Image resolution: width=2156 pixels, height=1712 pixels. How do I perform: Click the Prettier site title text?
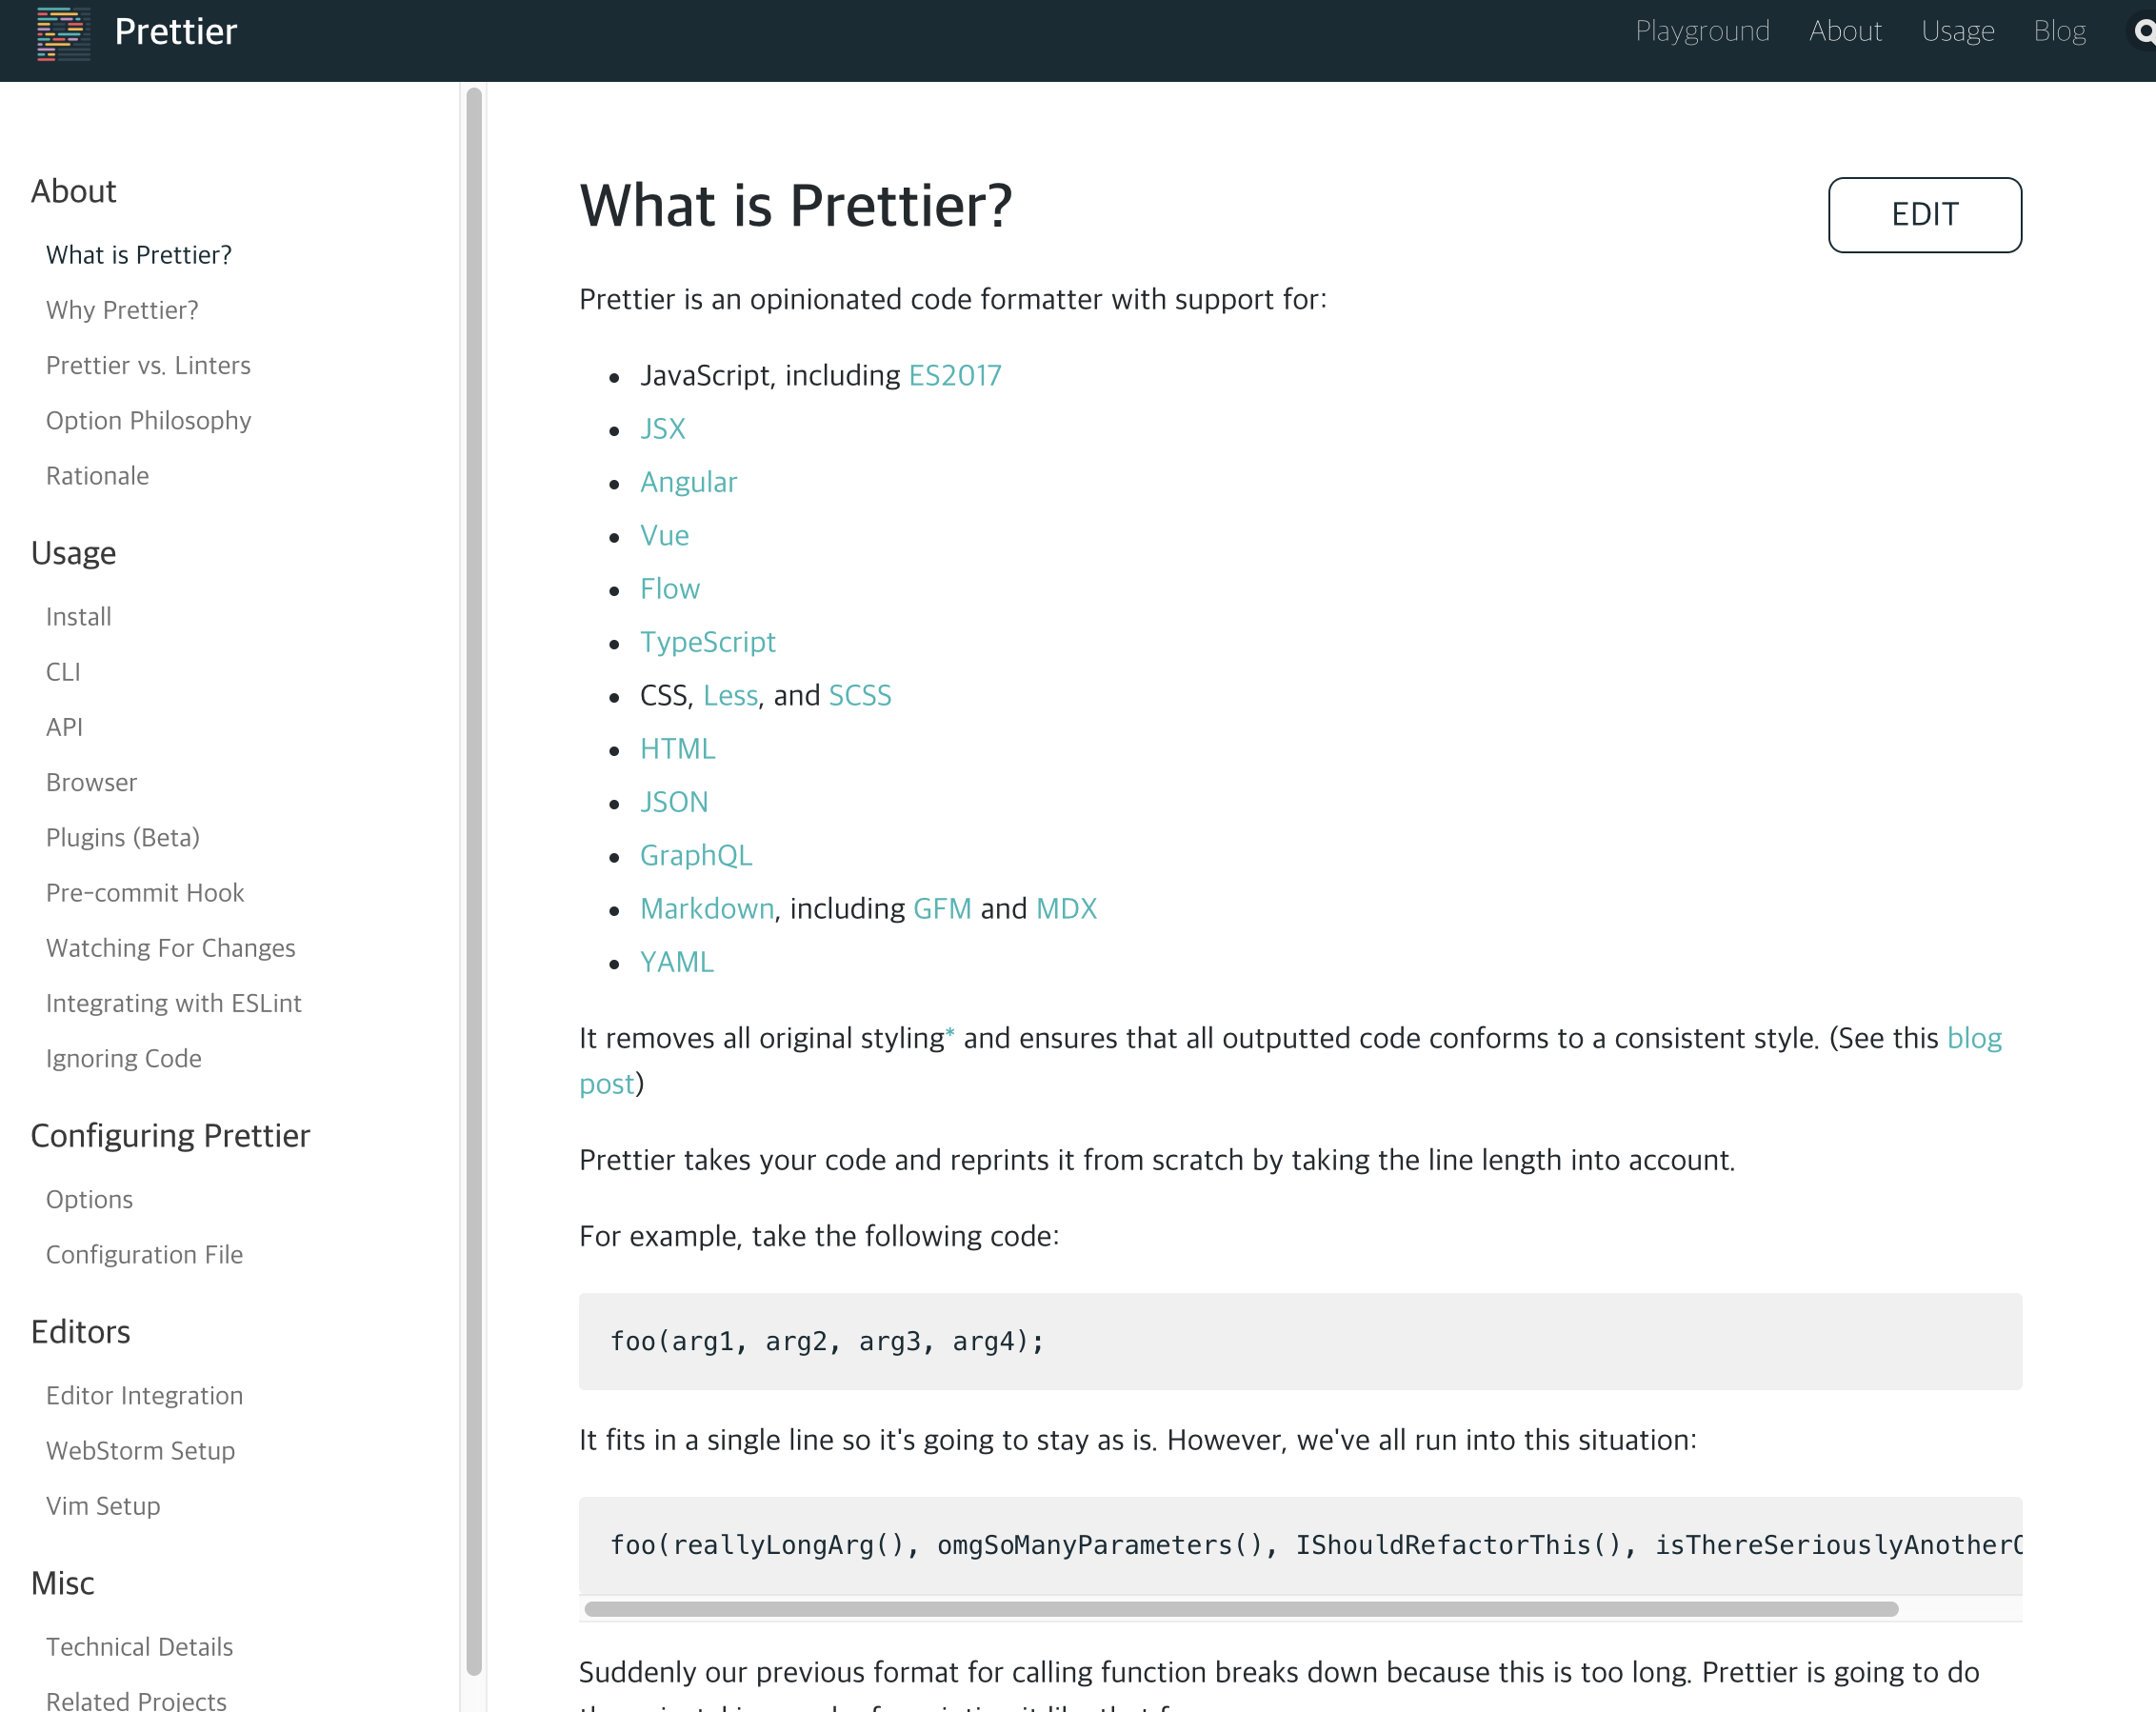tap(176, 31)
